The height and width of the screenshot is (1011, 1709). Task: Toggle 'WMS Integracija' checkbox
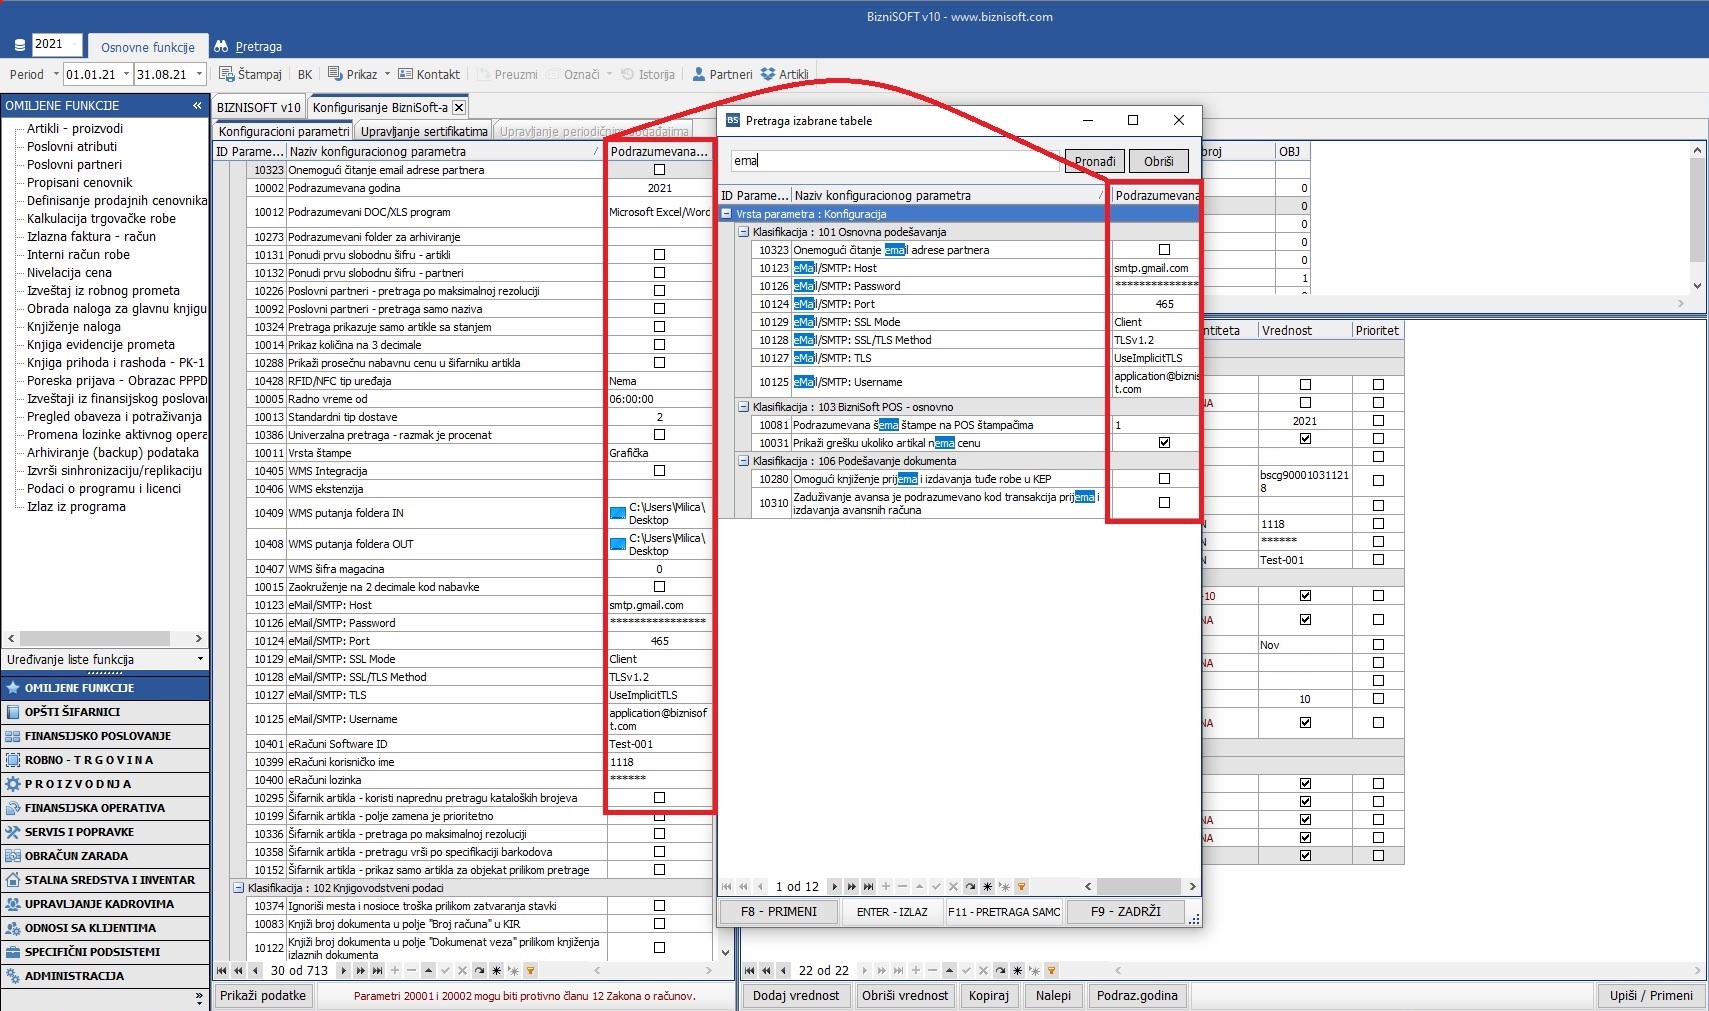coord(659,471)
